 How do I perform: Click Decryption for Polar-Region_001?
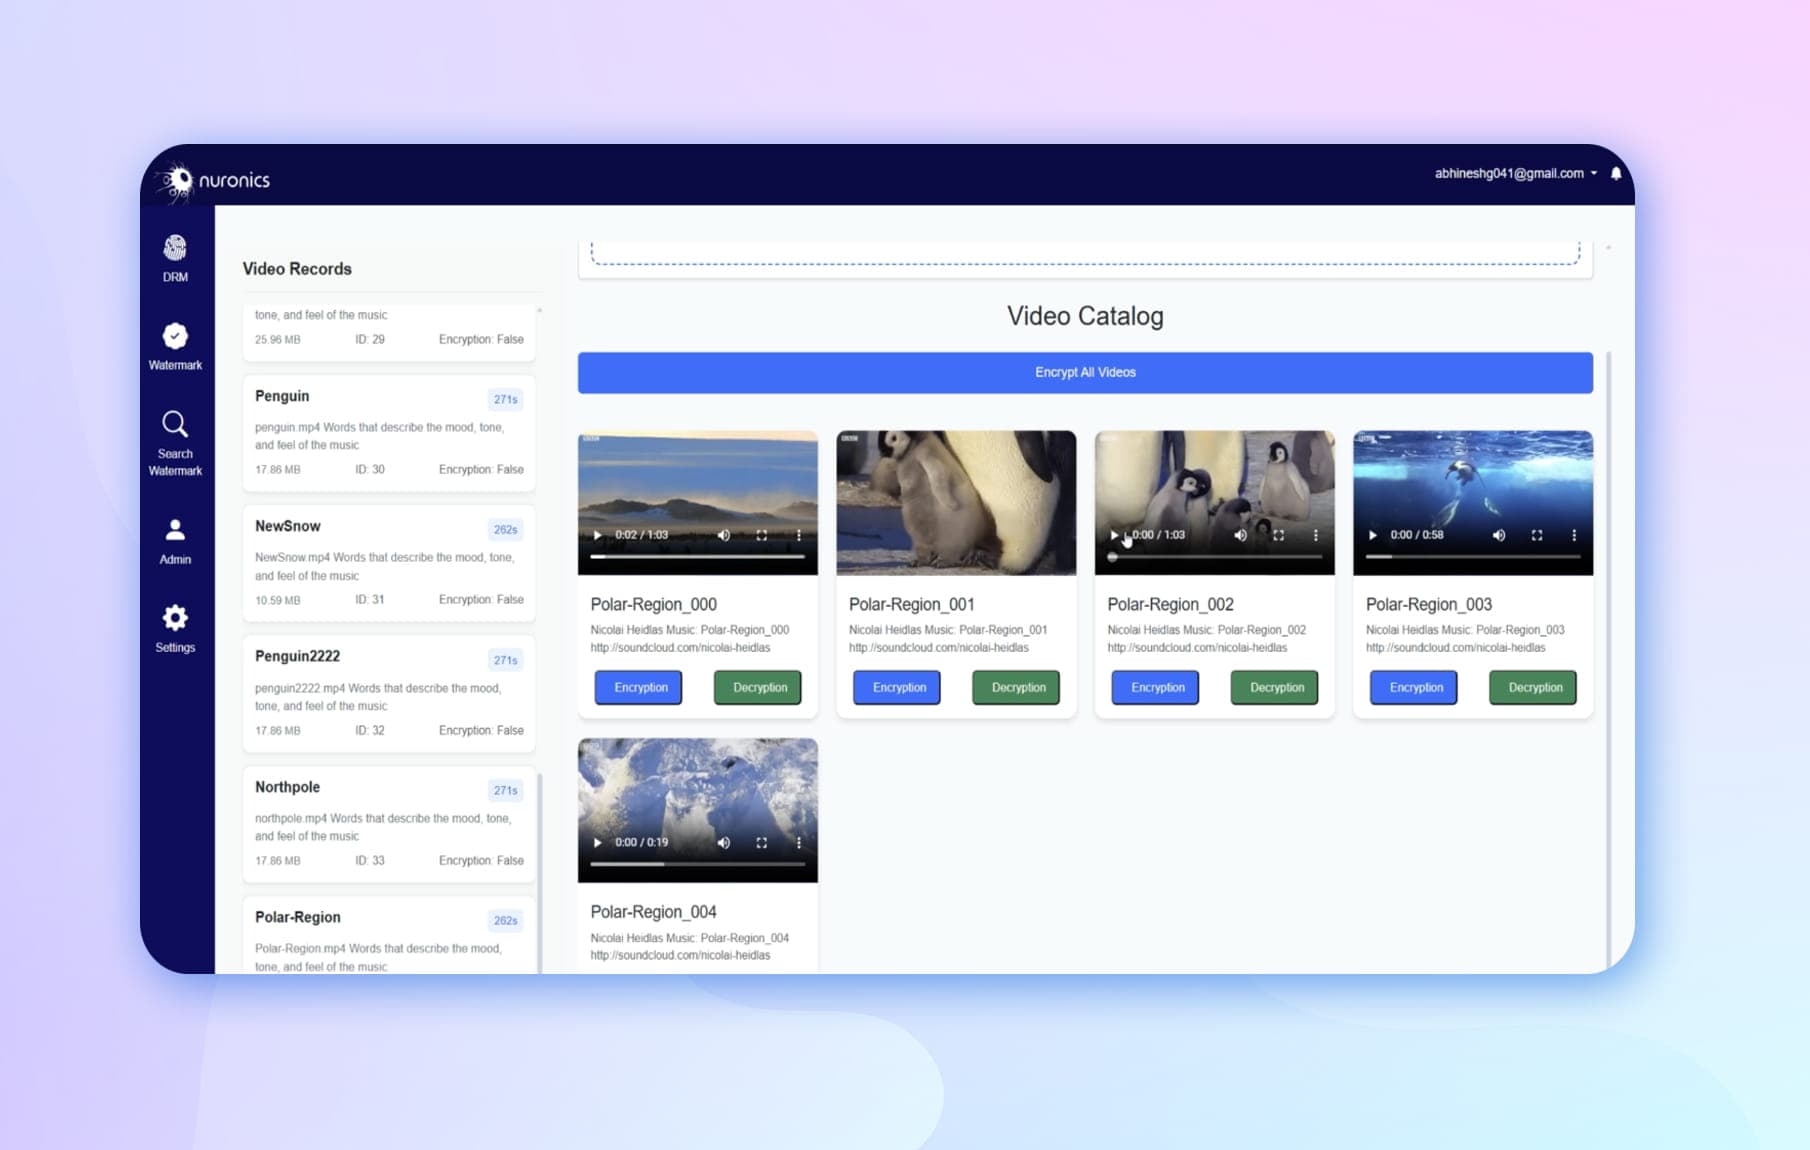(x=1018, y=687)
